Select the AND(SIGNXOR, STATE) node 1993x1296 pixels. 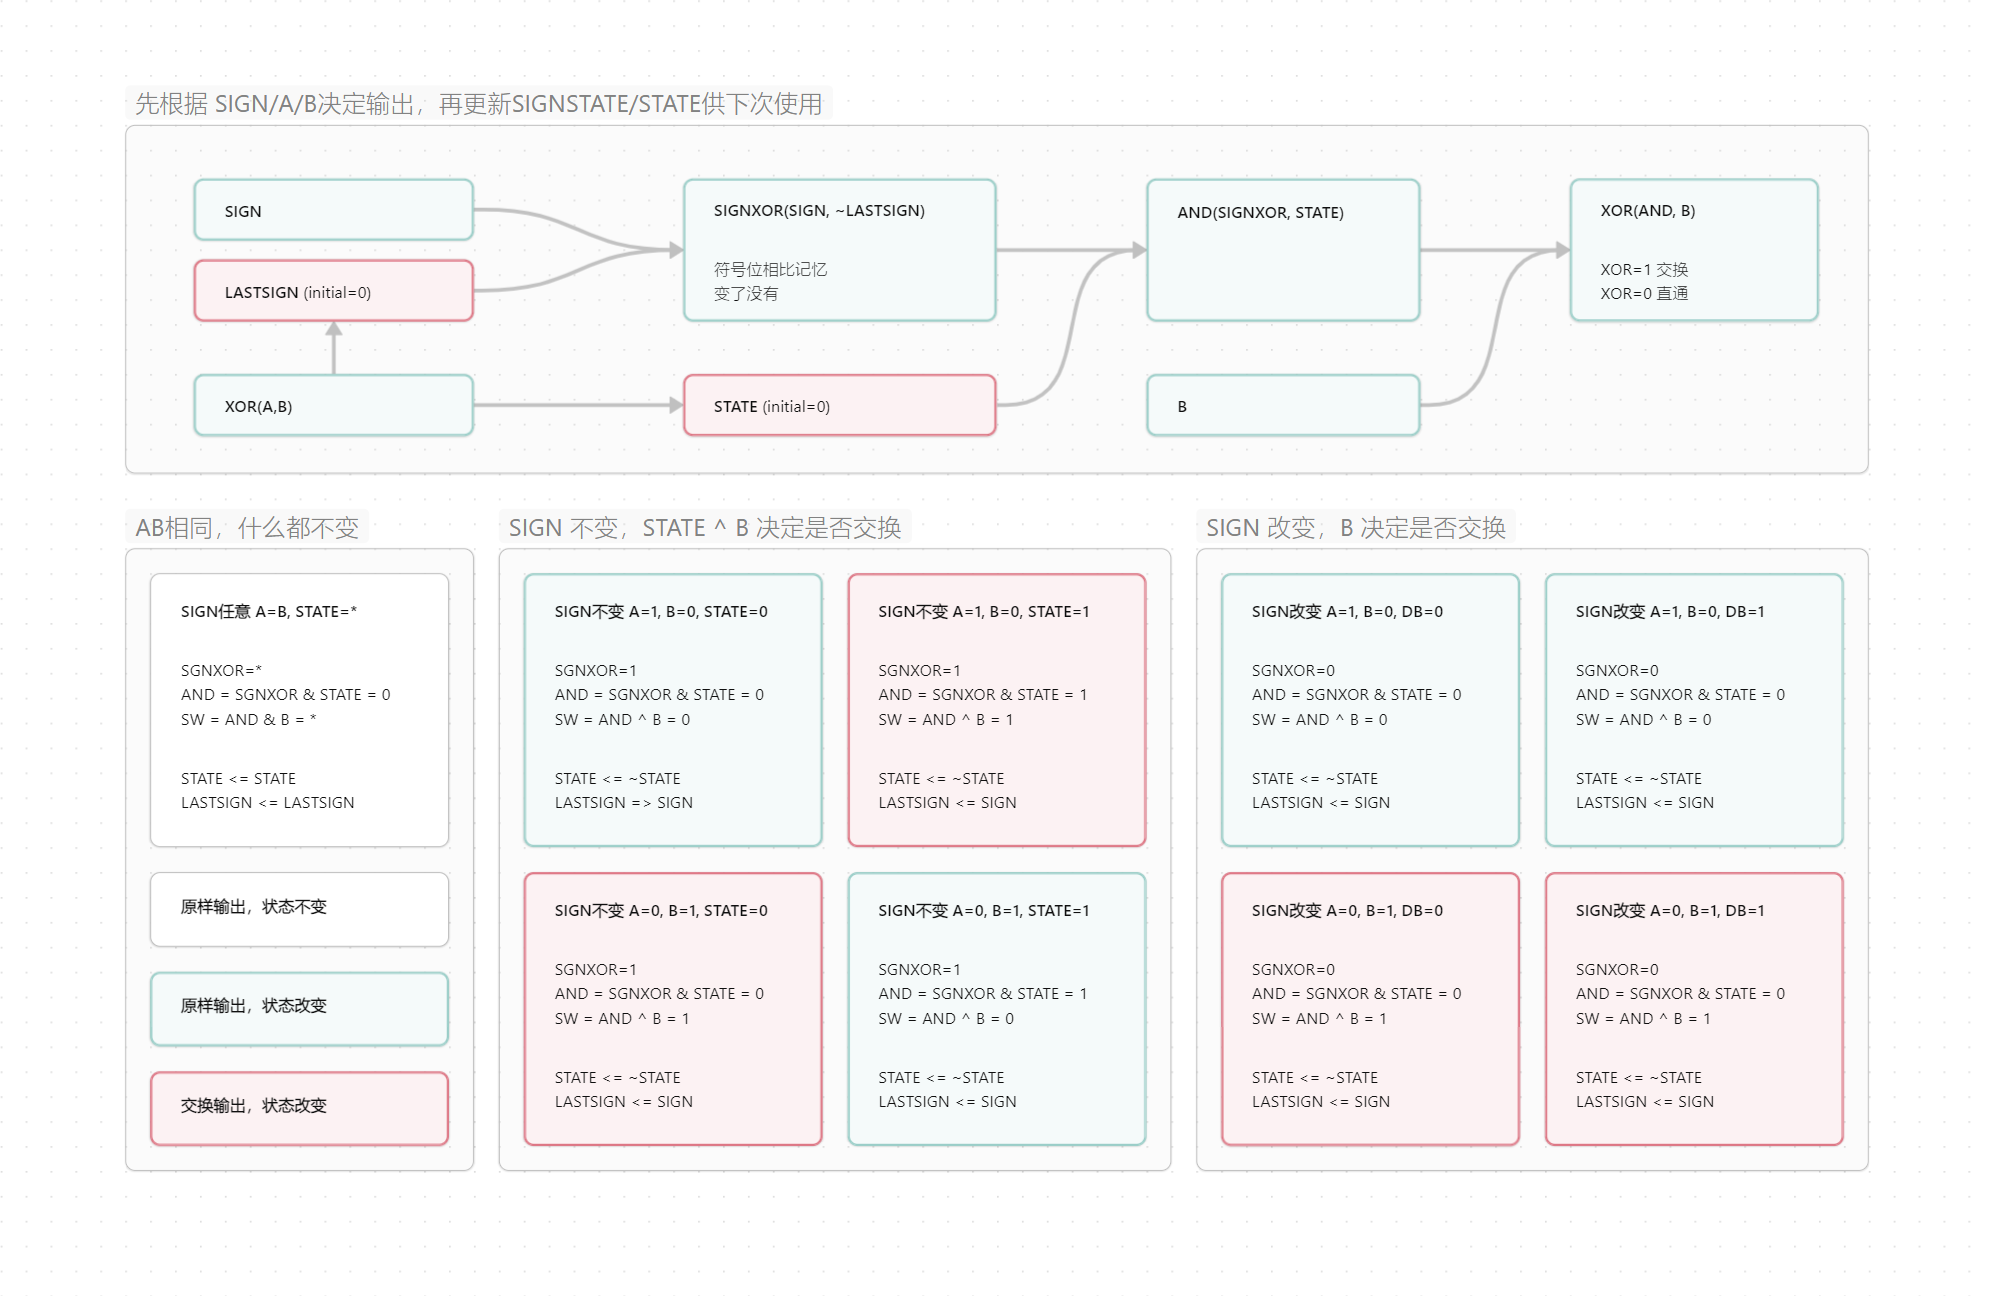[1283, 250]
